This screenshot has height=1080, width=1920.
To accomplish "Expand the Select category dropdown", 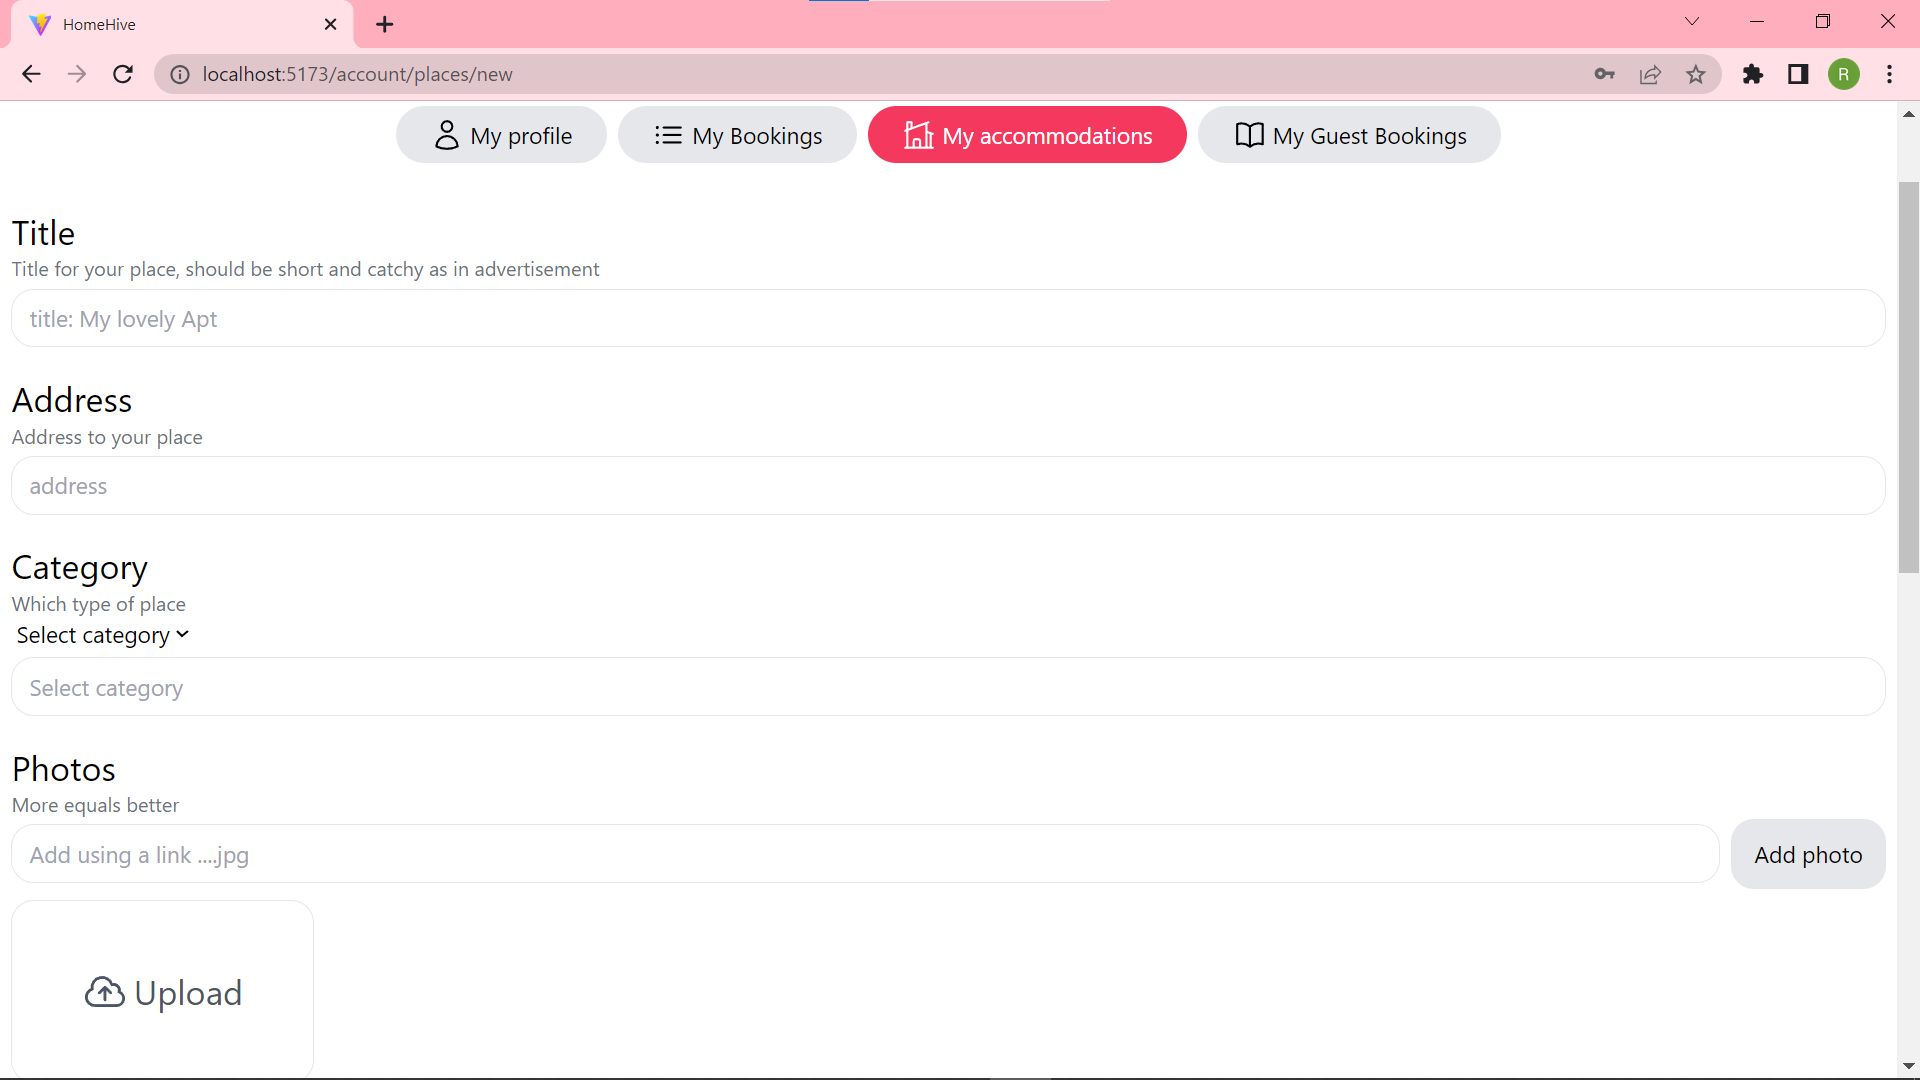I will [101, 634].
